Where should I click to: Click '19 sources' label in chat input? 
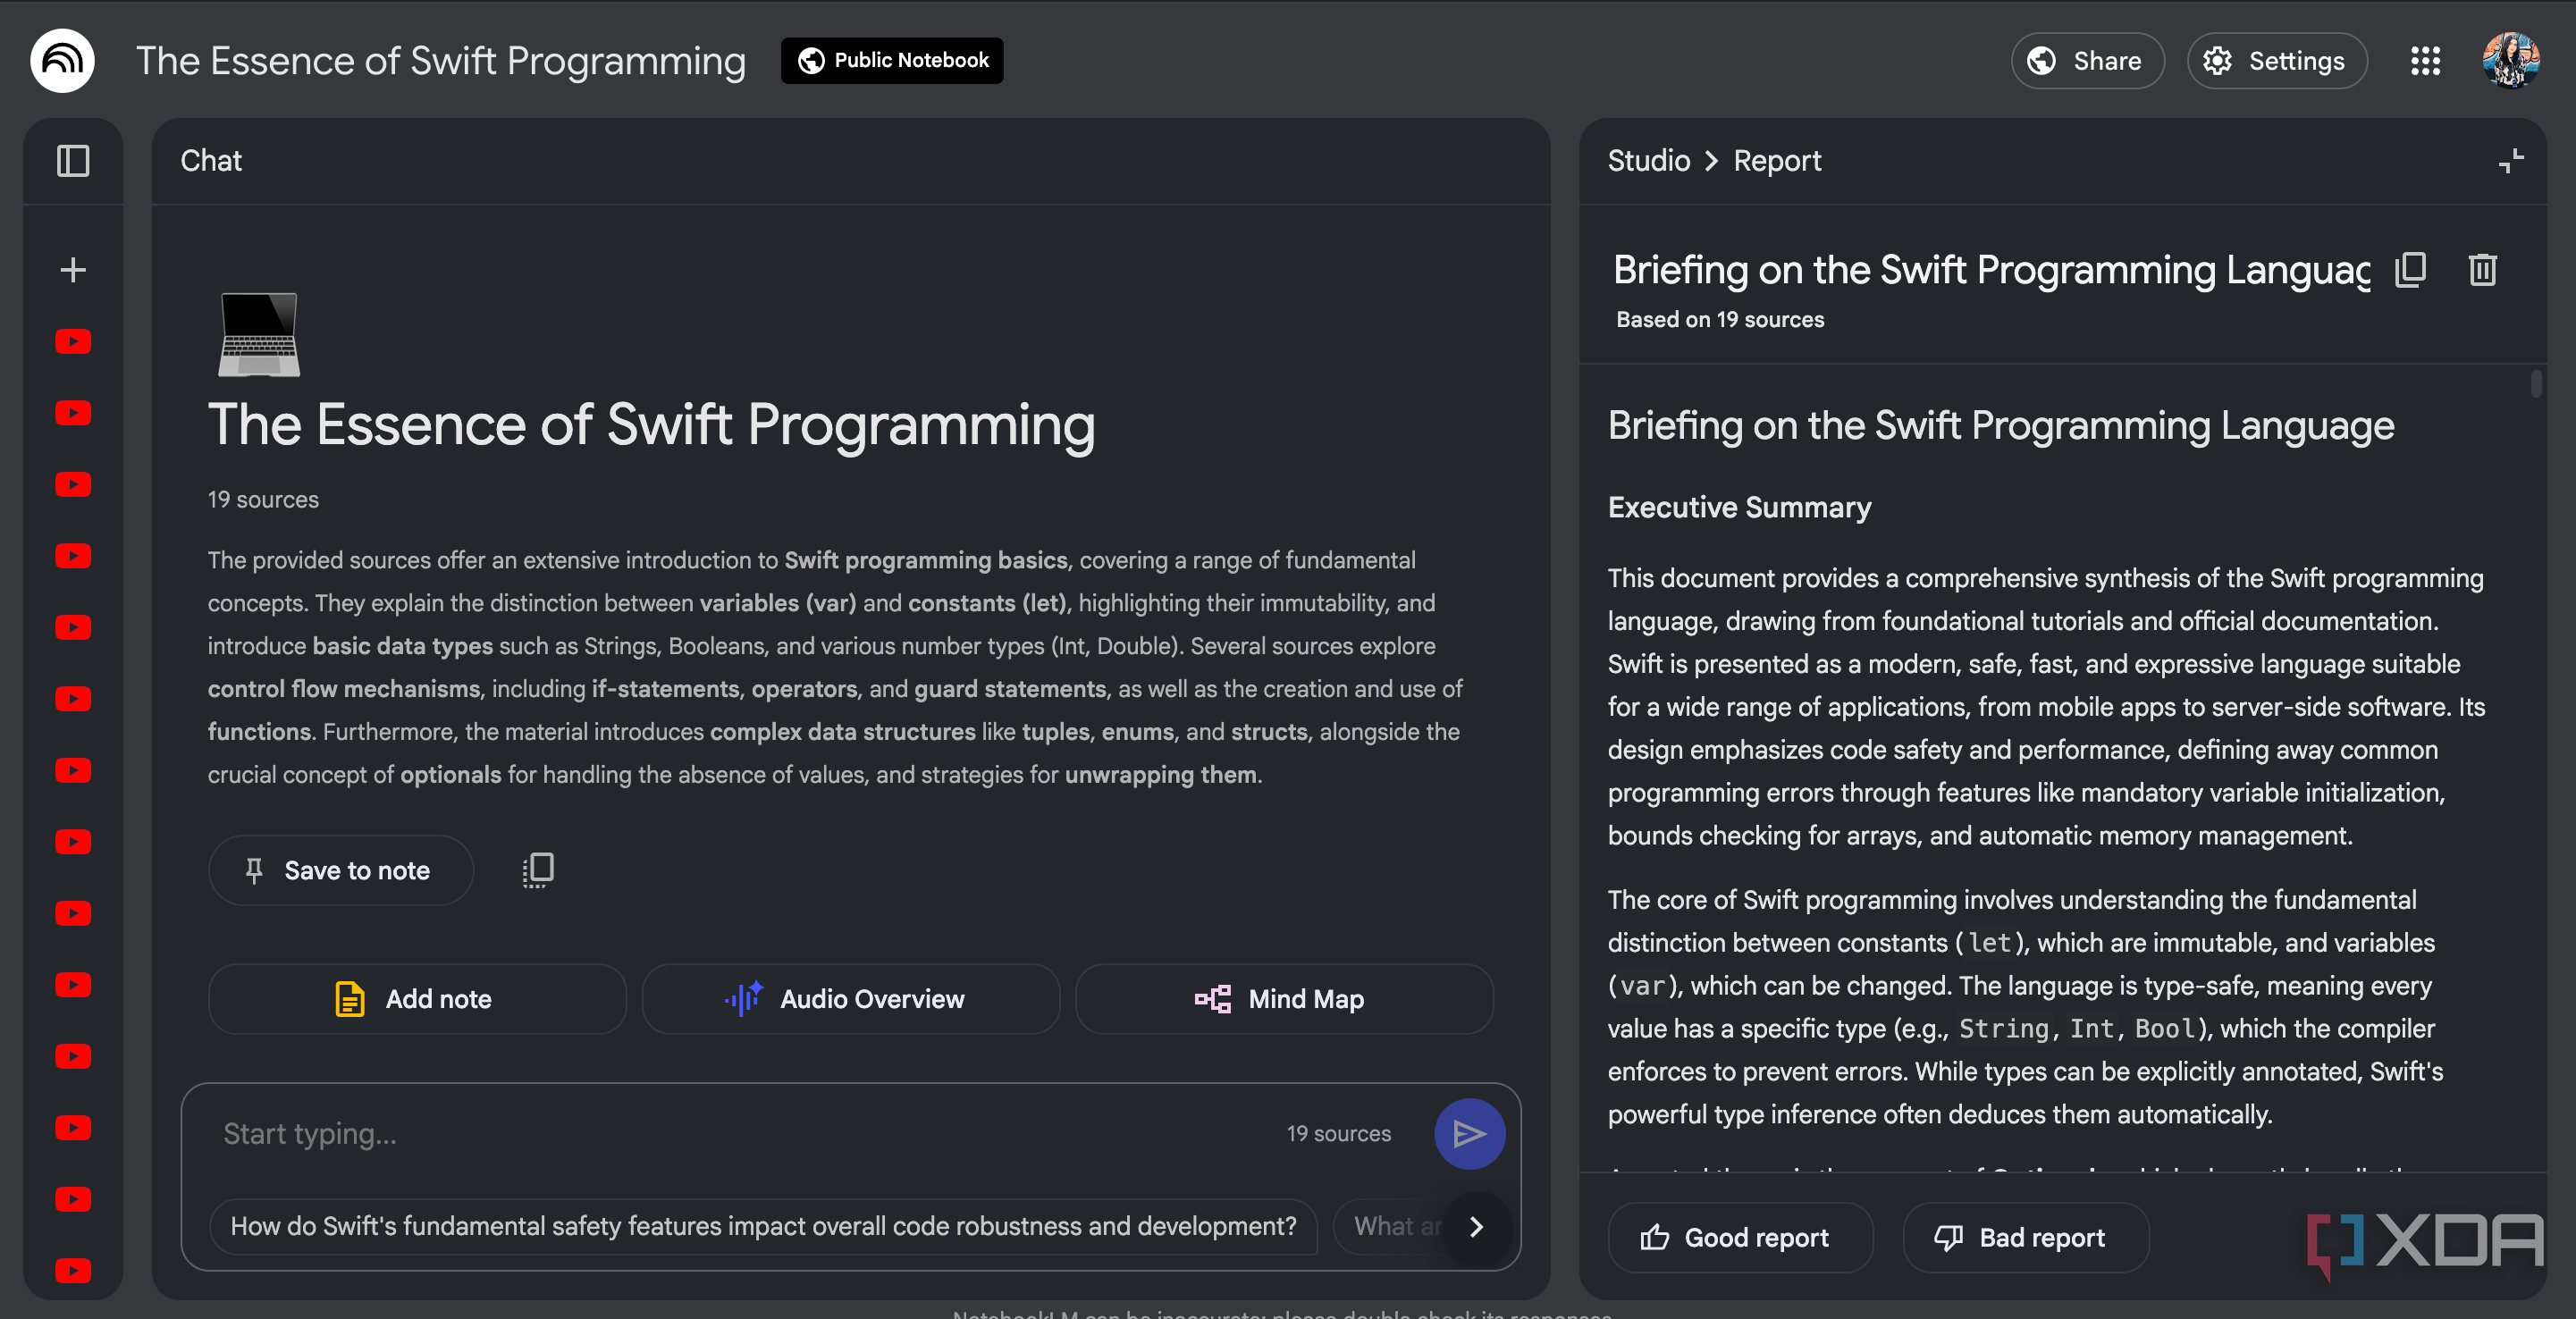click(x=1338, y=1134)
